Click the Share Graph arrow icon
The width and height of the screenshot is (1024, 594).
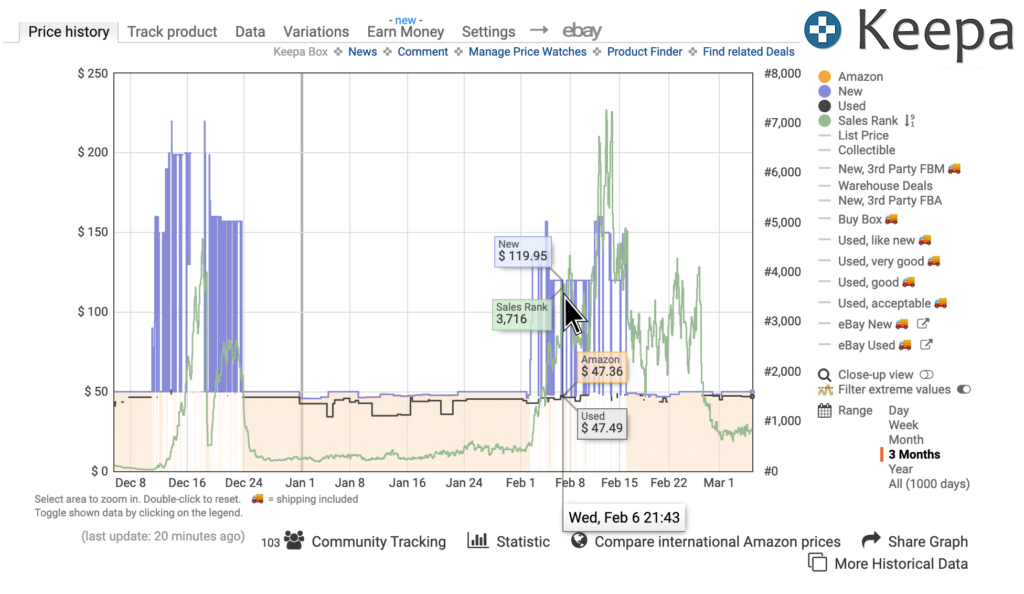pos(871,539)
